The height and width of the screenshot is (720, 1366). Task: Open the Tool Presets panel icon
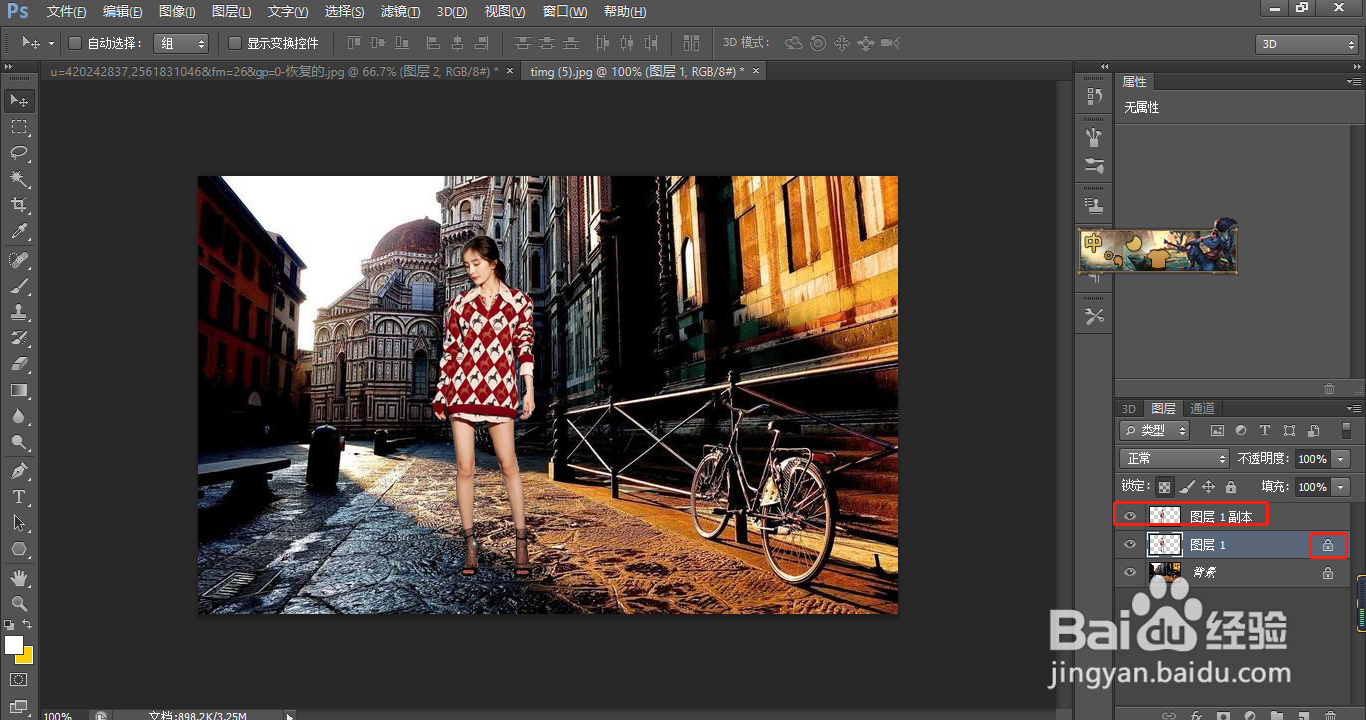click(x=1094, y=316)
